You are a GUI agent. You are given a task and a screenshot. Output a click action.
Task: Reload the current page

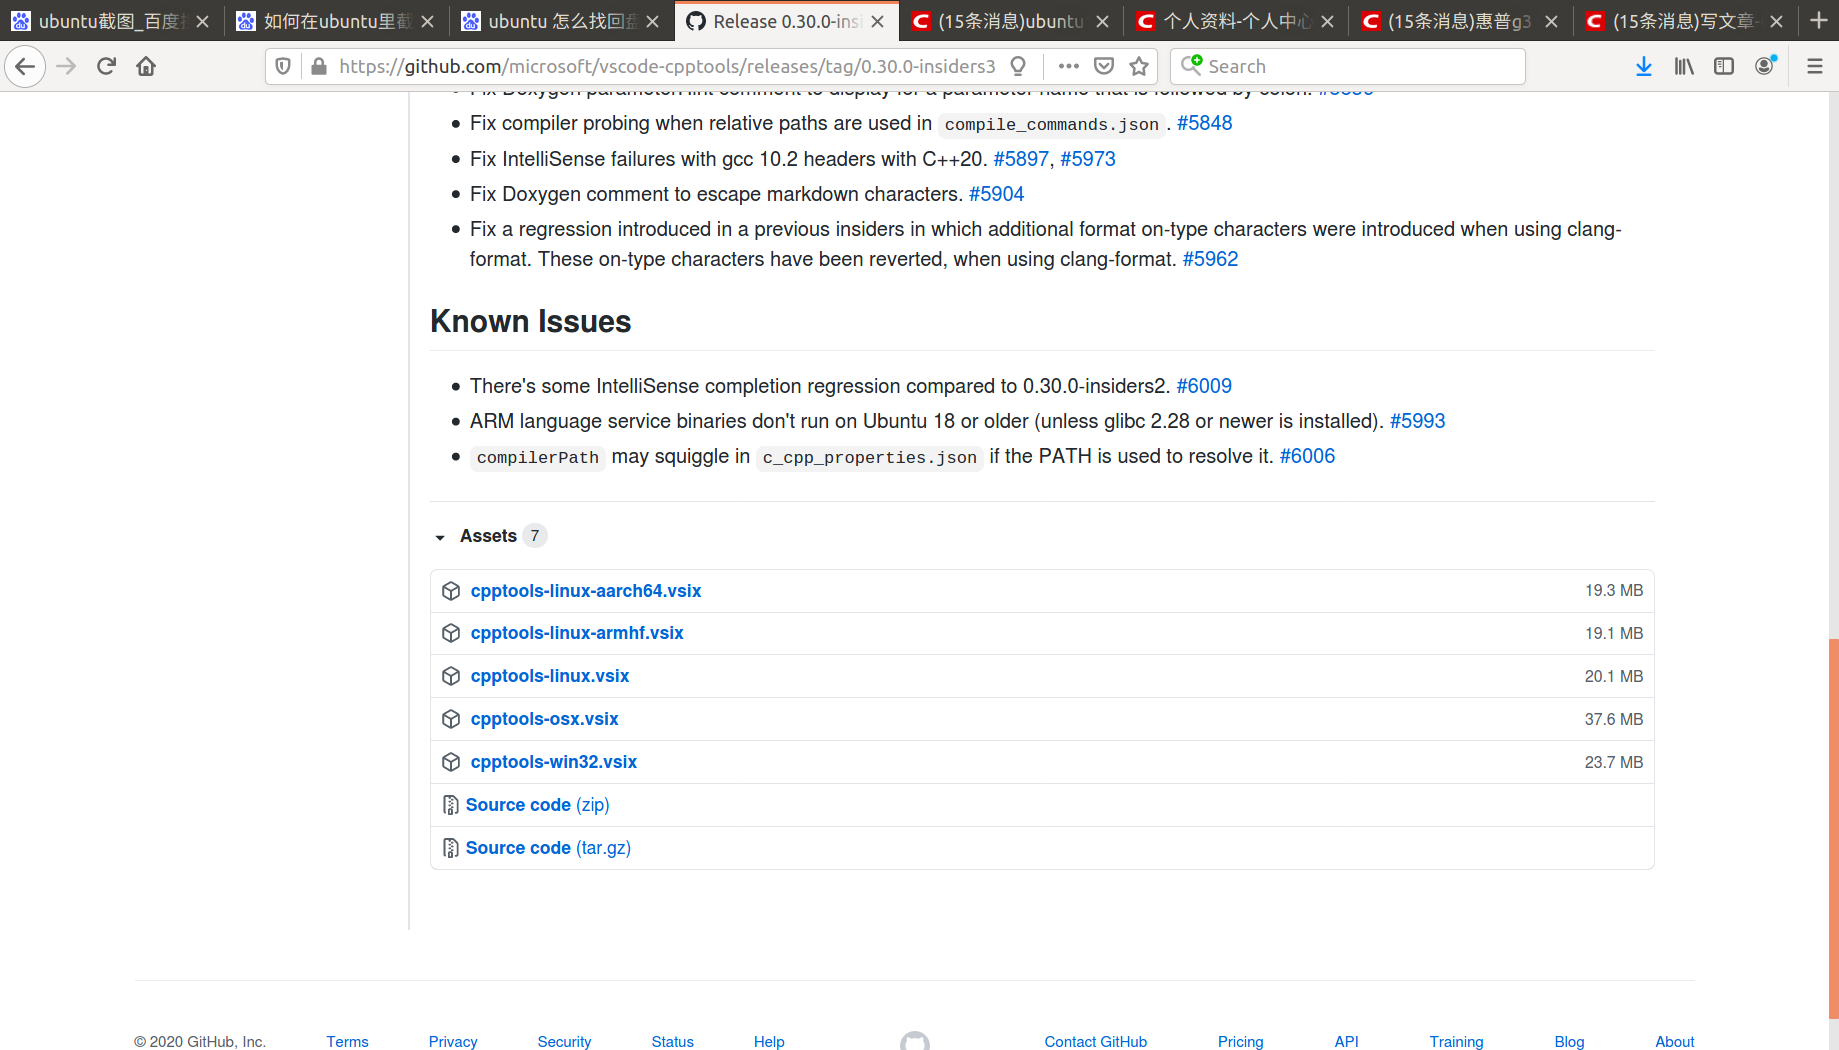(106, 66)
